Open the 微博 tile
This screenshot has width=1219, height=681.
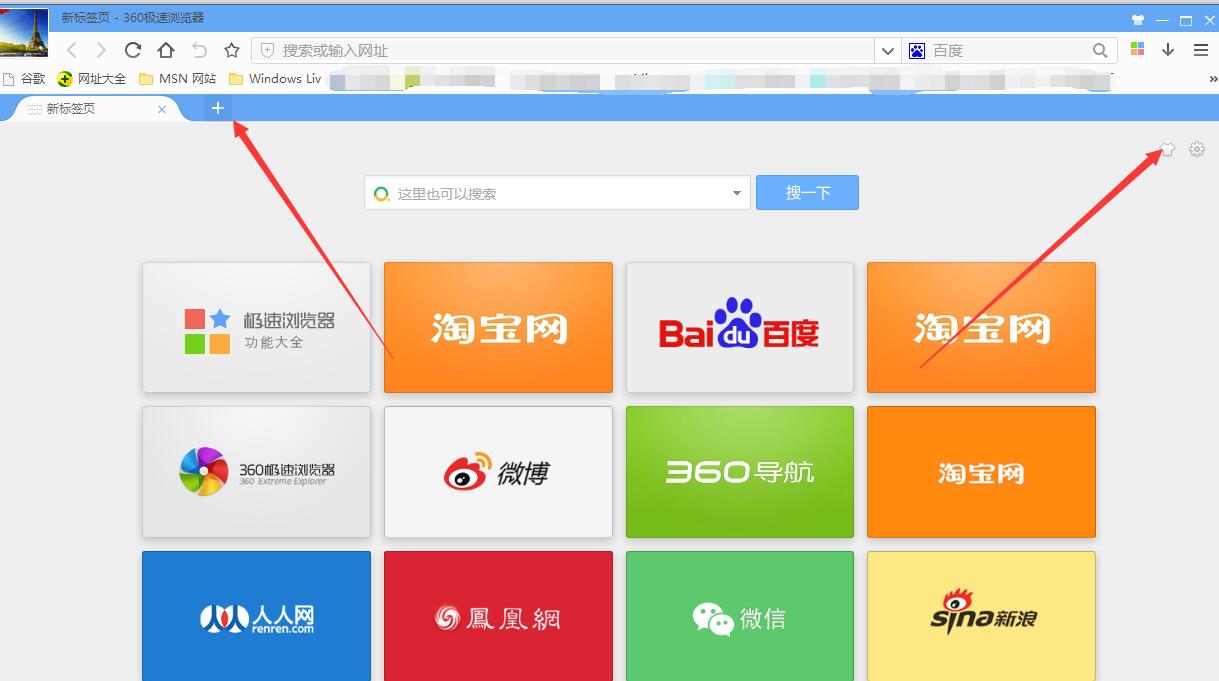coord(498,472)
